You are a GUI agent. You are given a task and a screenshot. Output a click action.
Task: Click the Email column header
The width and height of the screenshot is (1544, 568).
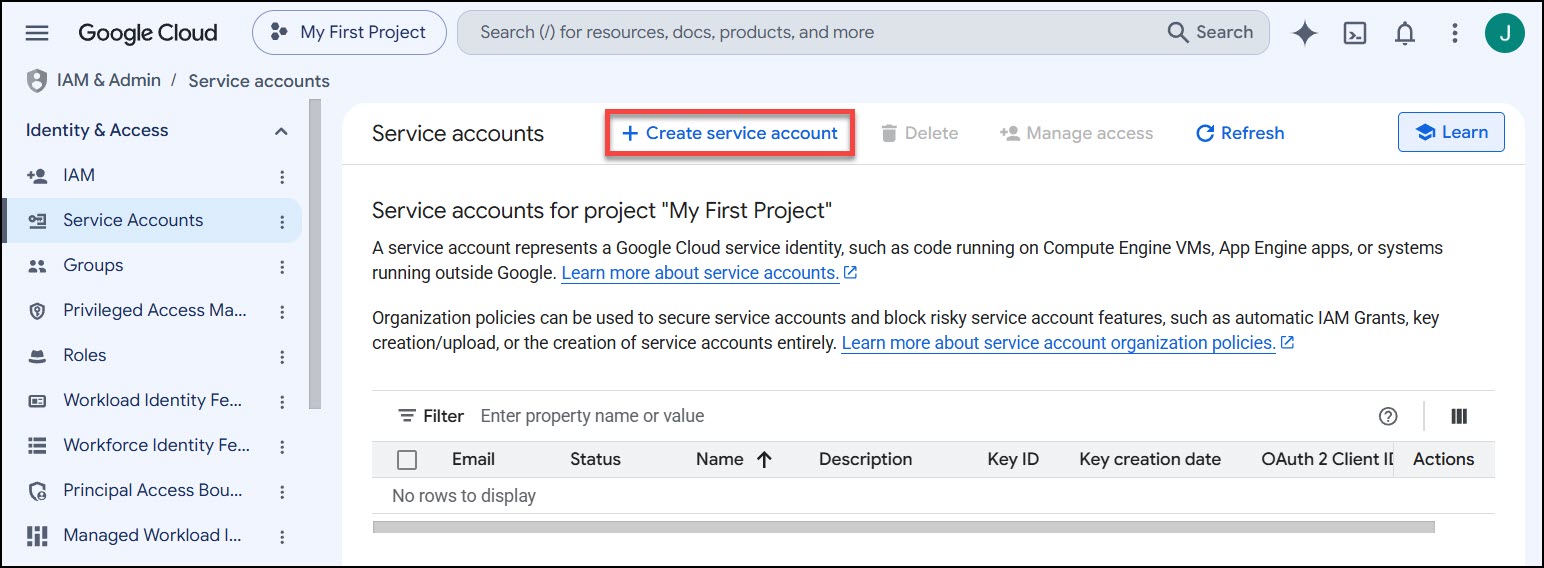click(473, 460)
